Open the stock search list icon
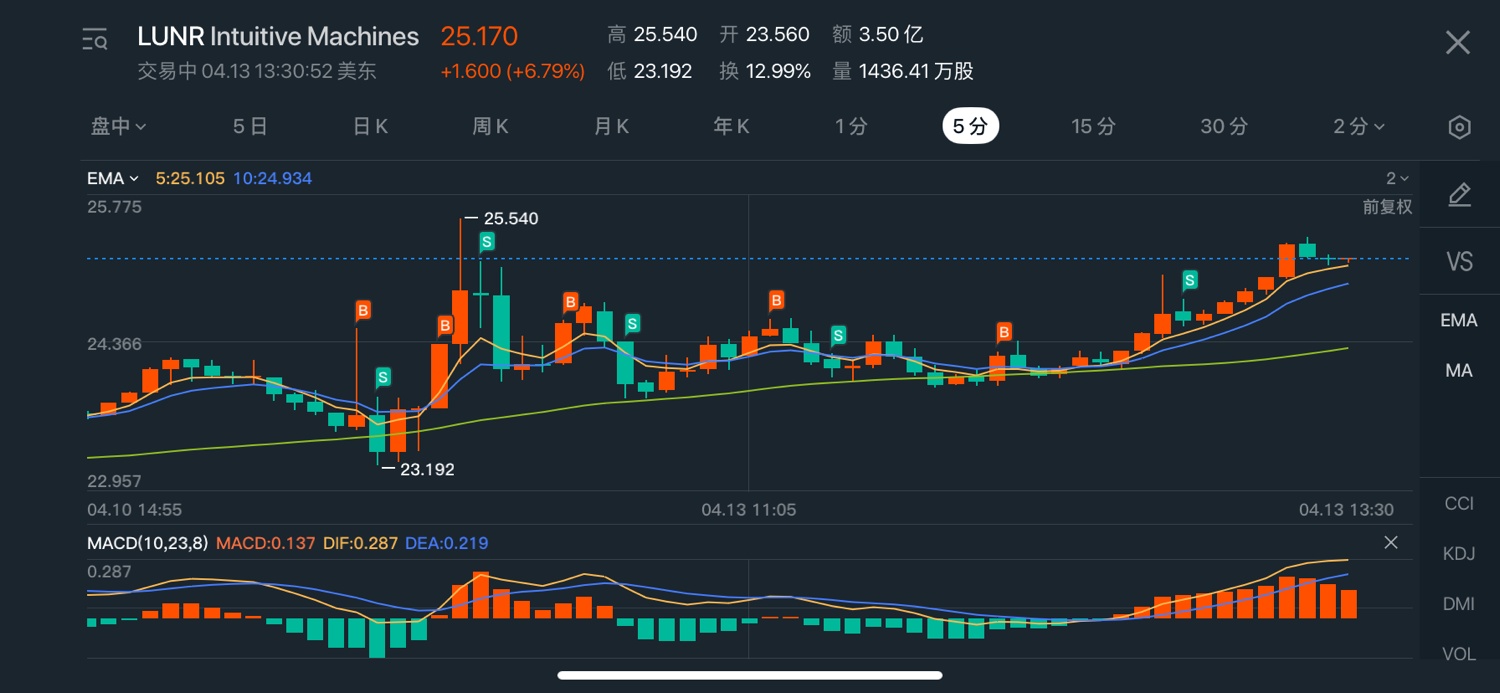Image resolution: width=1500 pixels, height=693 pixels. pyautogui.click(x=95, y=40)
